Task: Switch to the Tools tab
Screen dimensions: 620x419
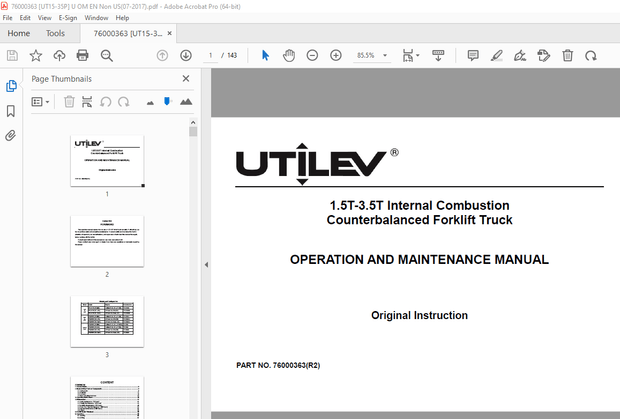Action: tap(55, 34)
